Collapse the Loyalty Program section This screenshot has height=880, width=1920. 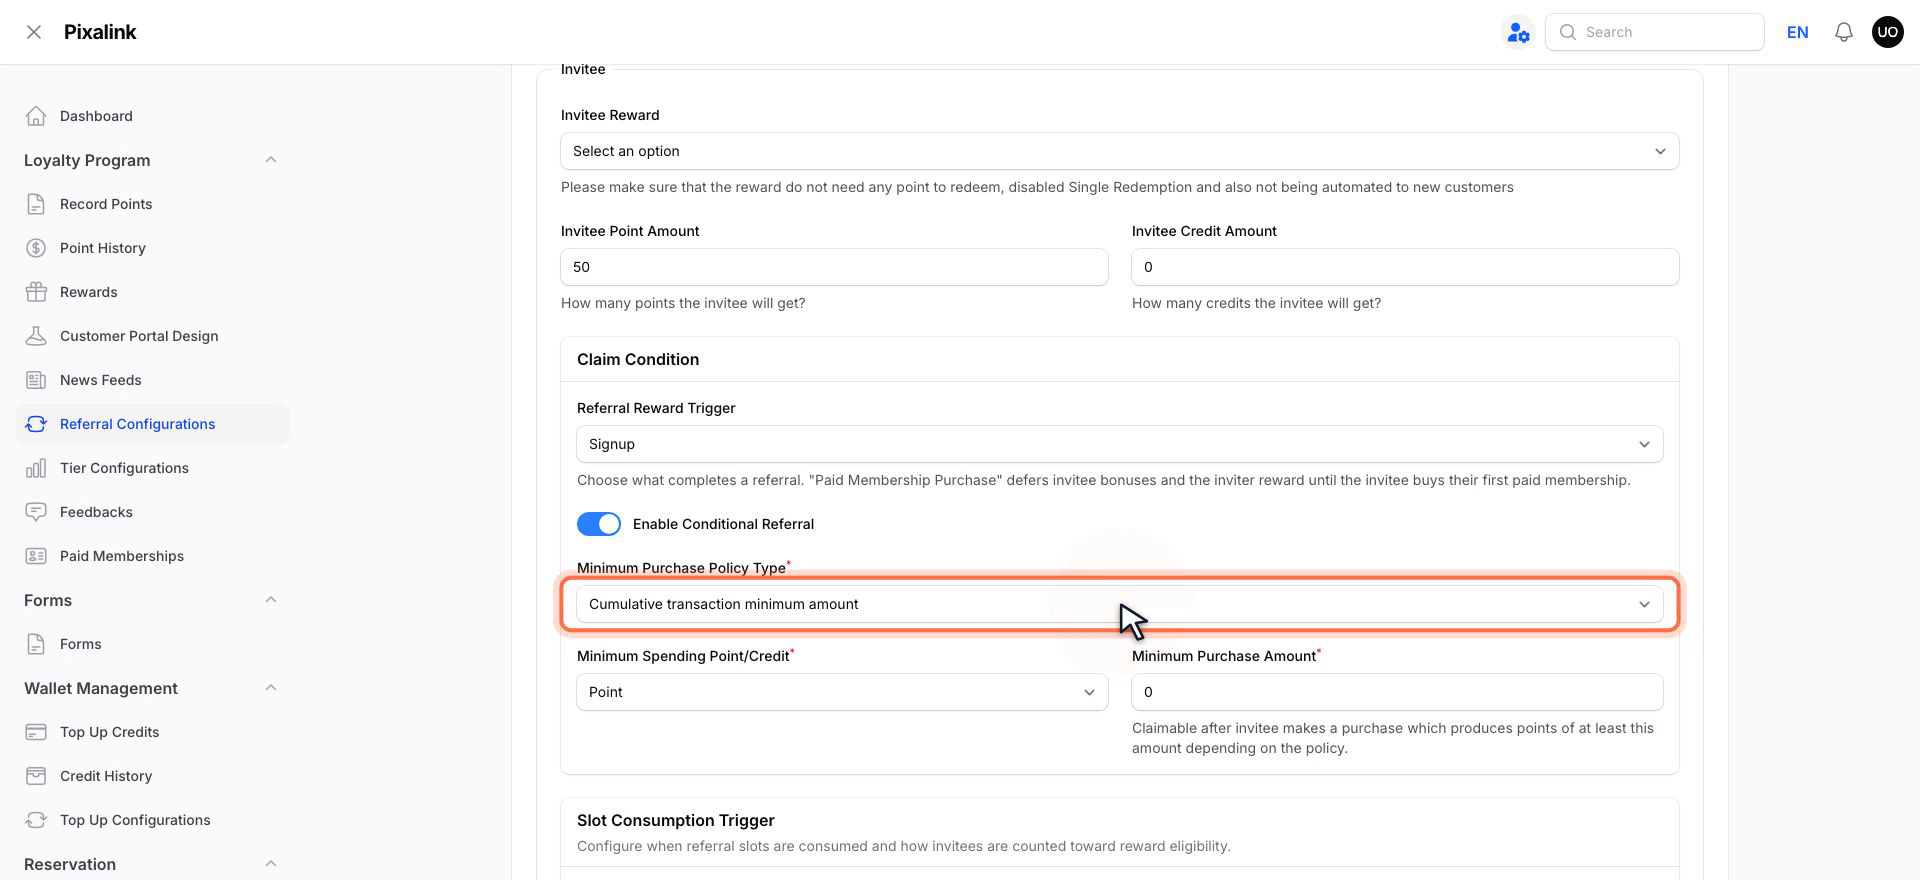click(271, 160)
